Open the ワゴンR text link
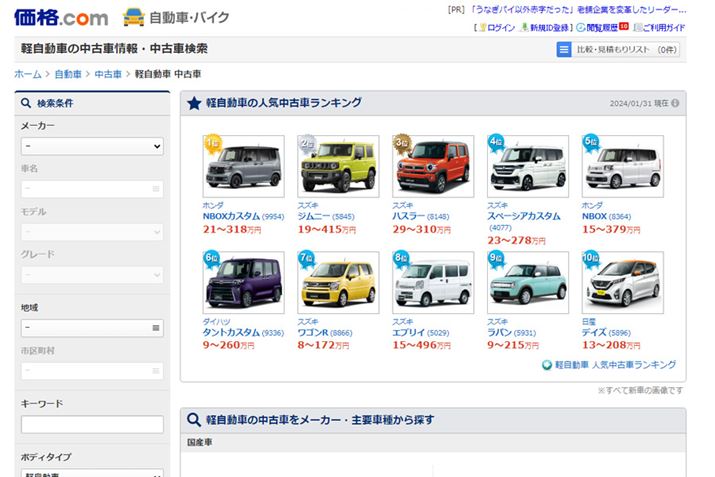 point(313,332)
